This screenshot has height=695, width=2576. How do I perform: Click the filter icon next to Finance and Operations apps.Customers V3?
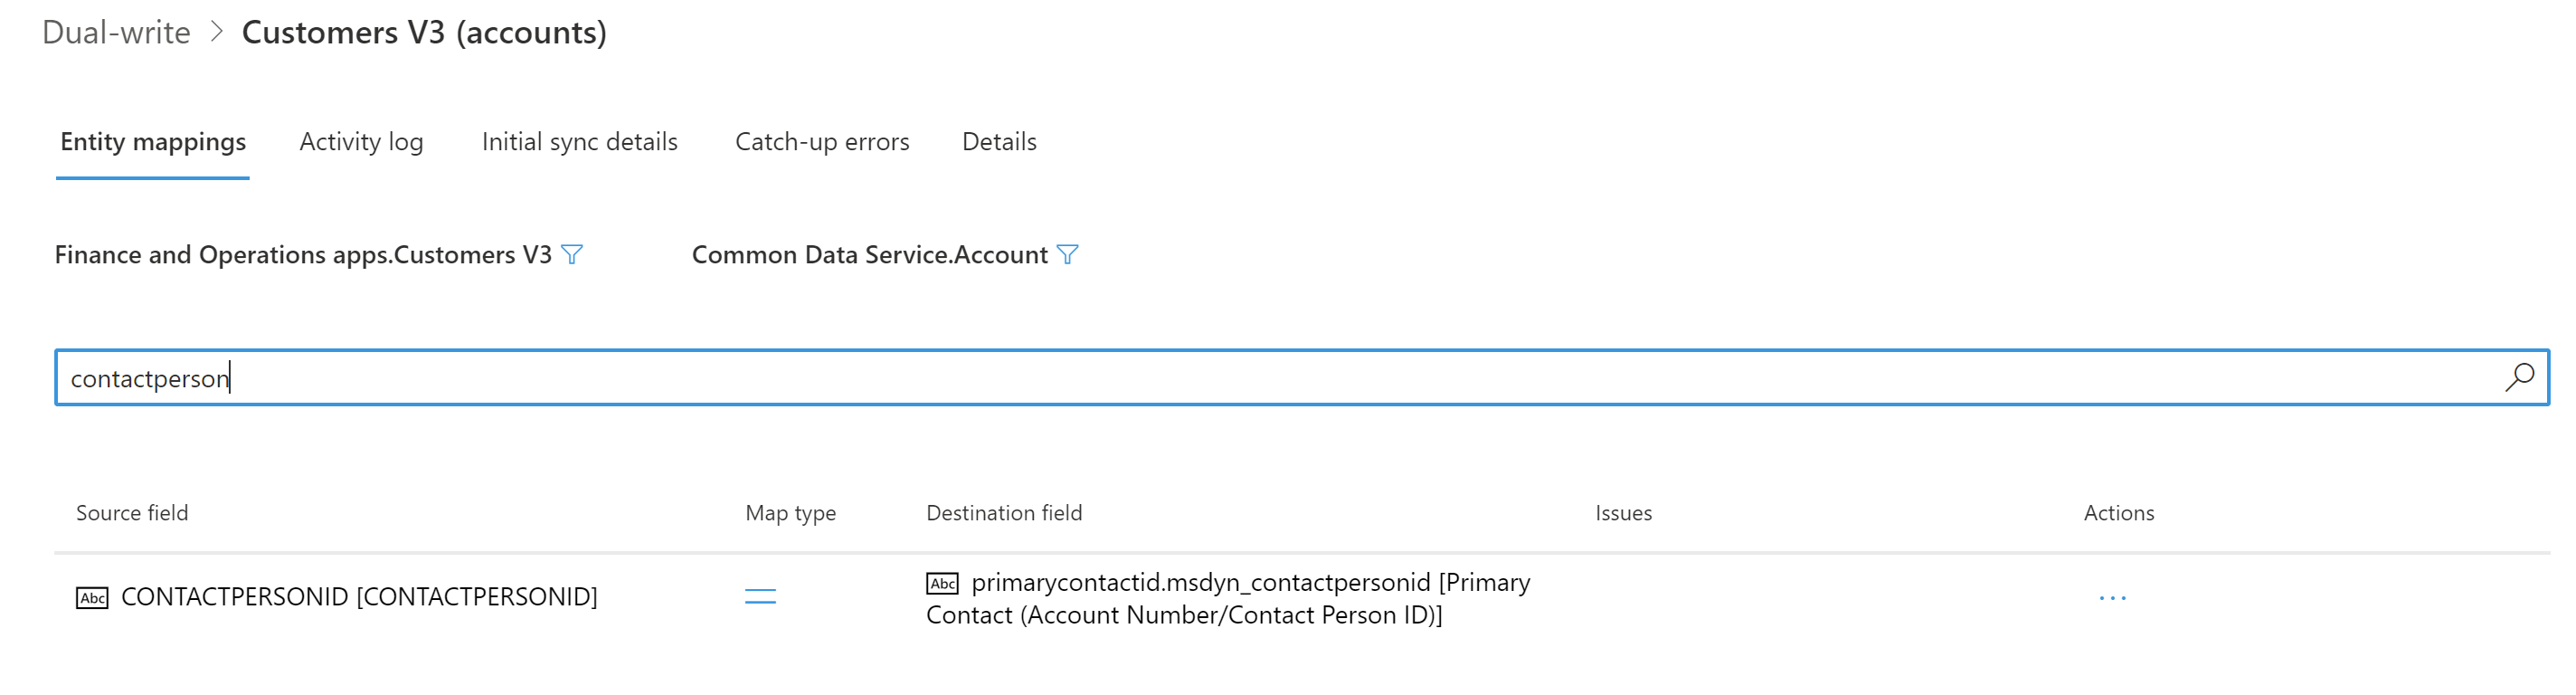tap(572, 255)
